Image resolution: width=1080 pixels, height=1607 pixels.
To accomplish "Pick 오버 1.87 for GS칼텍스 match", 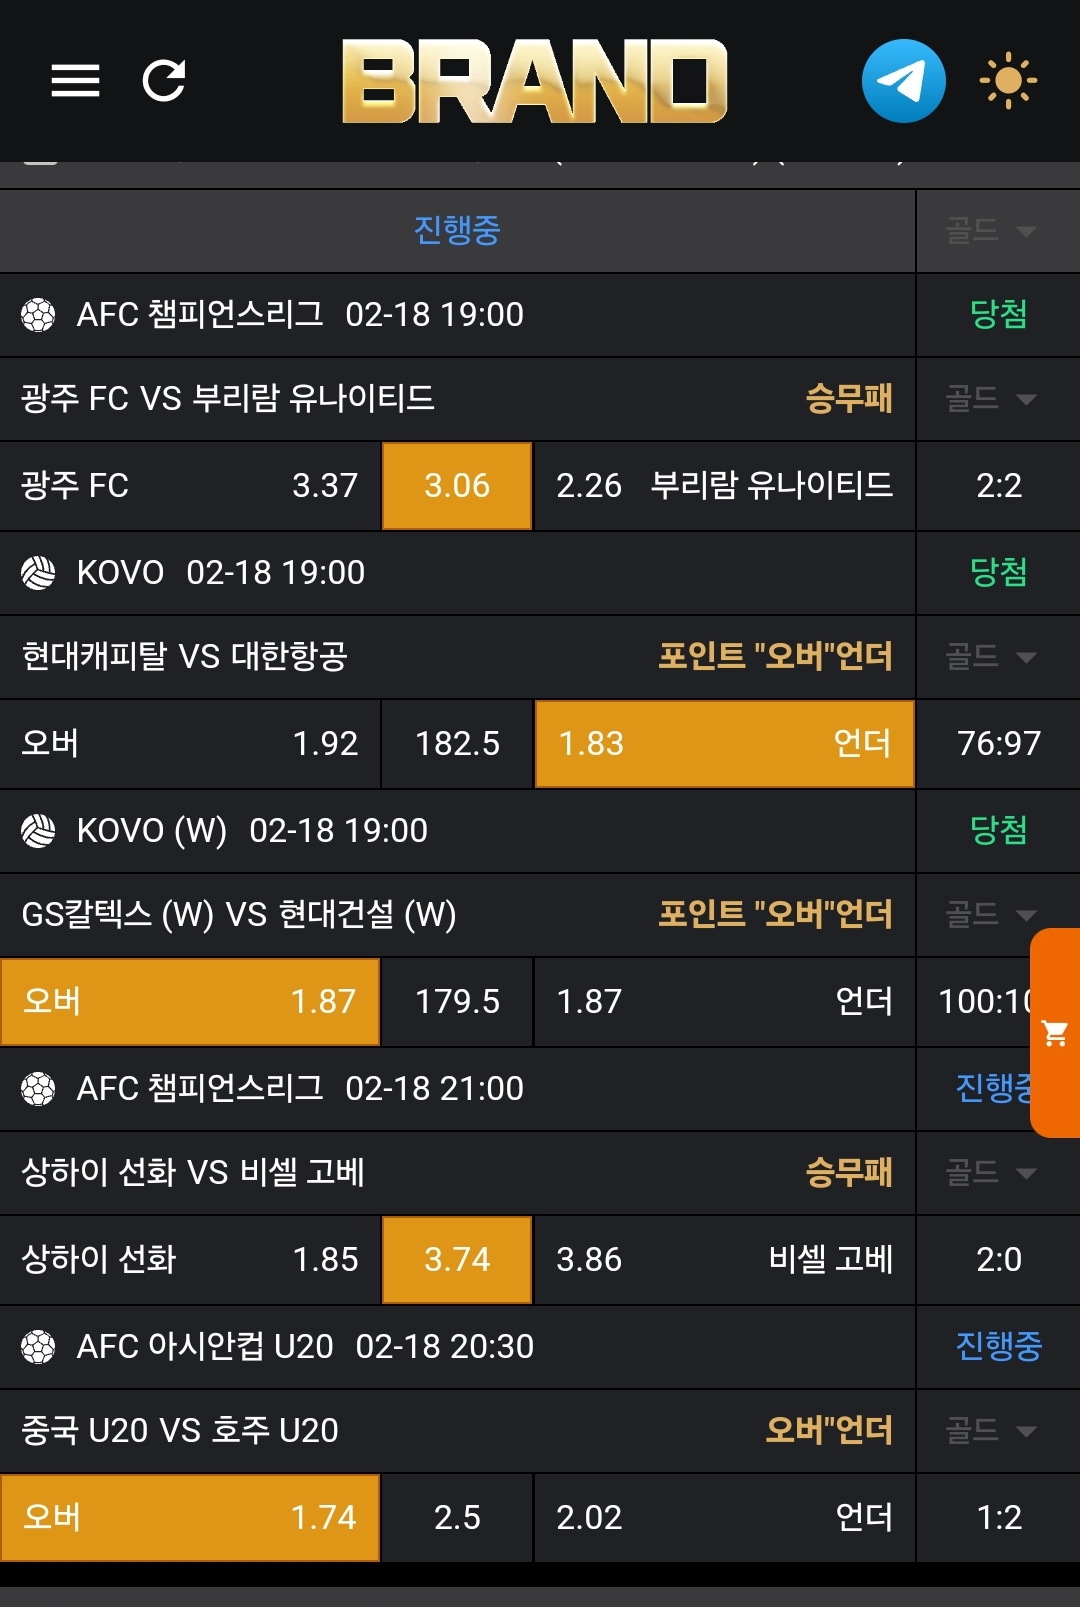I will tap(190, 1002).
